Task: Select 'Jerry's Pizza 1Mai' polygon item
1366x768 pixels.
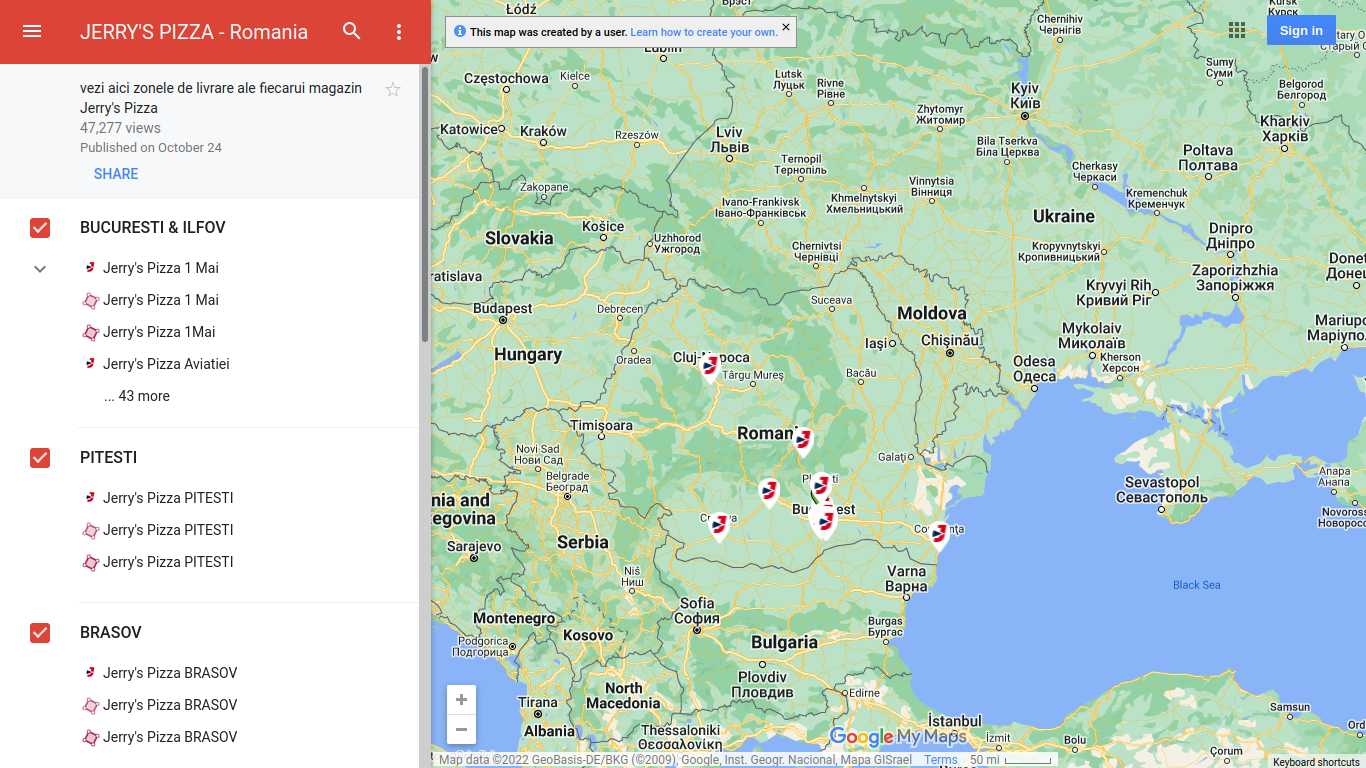Action: (x=159, y=332)
